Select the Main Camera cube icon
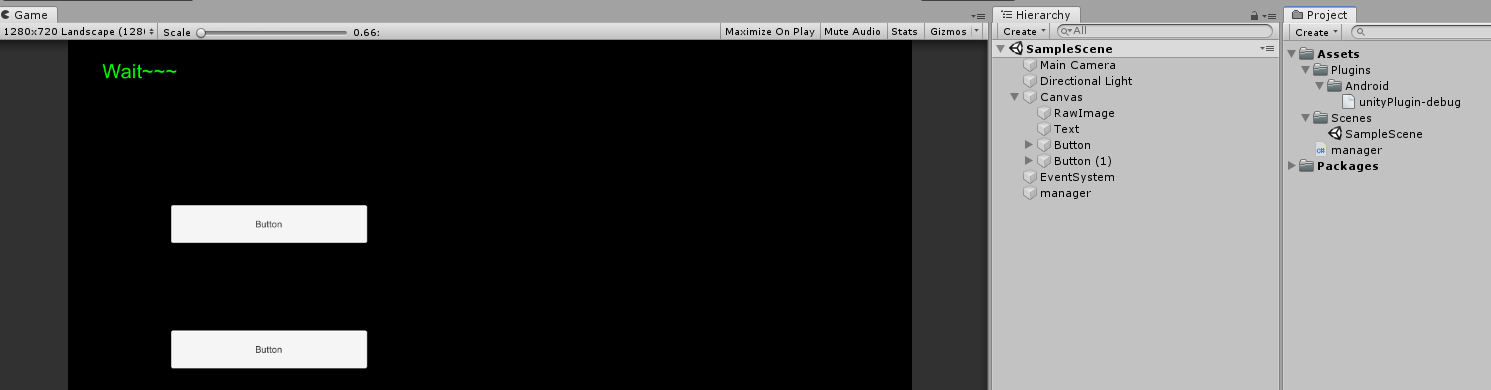Image resolution: width=1491 pixels, height=390 pixels. [x=1030, y=65]
